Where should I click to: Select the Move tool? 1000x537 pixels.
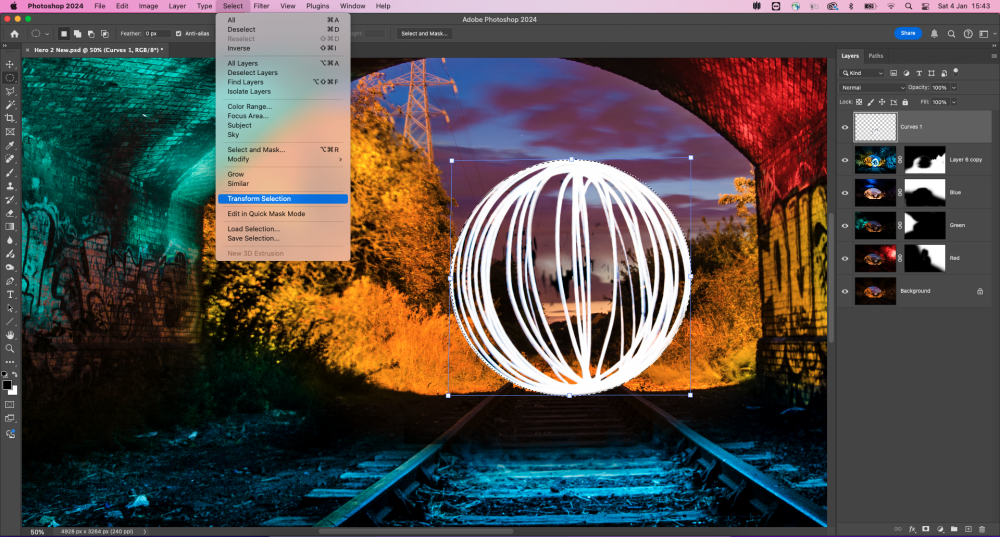point(10,64)
